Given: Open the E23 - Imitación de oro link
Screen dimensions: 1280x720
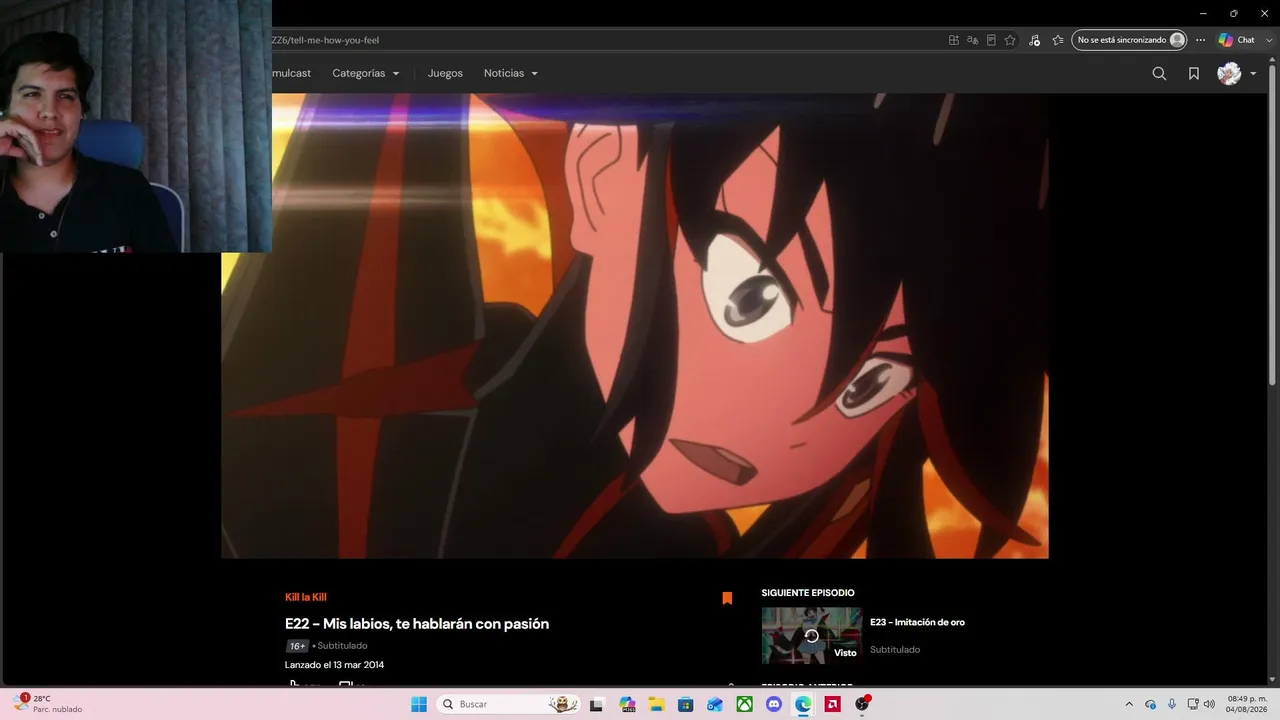Looking at the screenshot, I should [917, 622].
